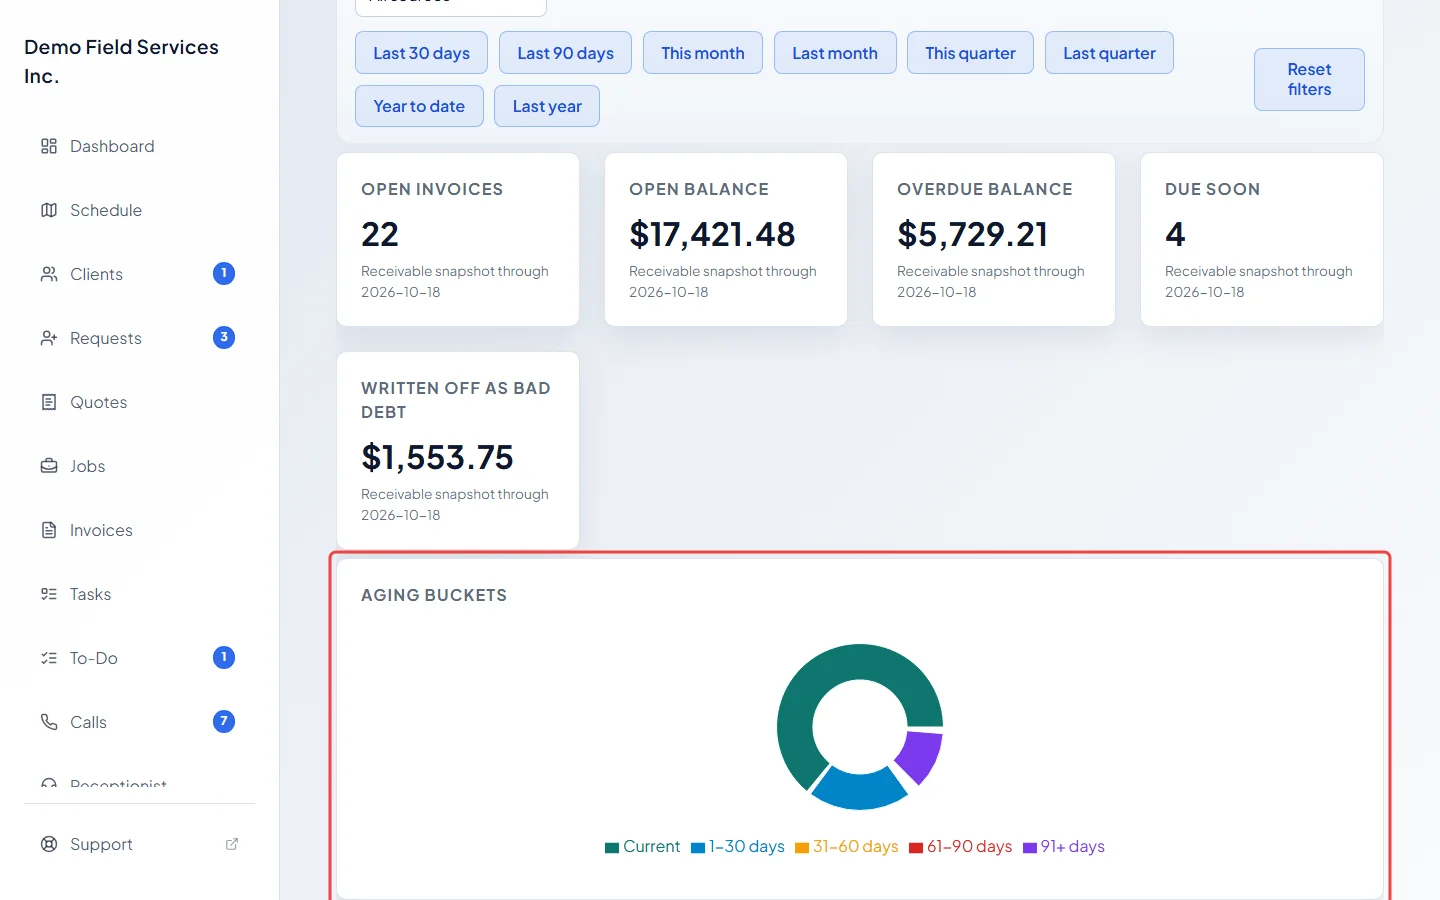
Task: Click the 91+ days legend swatch
Action: [x=1030, y=848]
